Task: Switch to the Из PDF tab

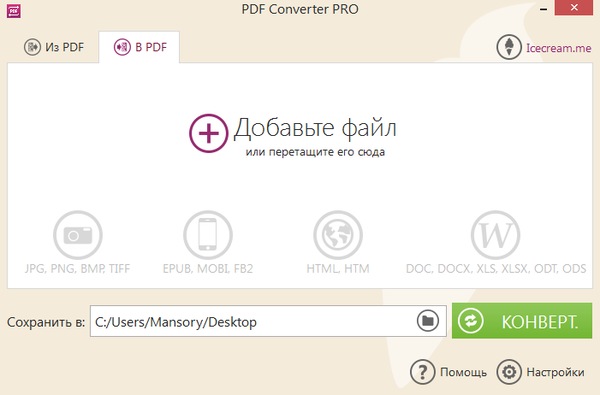Action: coord(54,47)
